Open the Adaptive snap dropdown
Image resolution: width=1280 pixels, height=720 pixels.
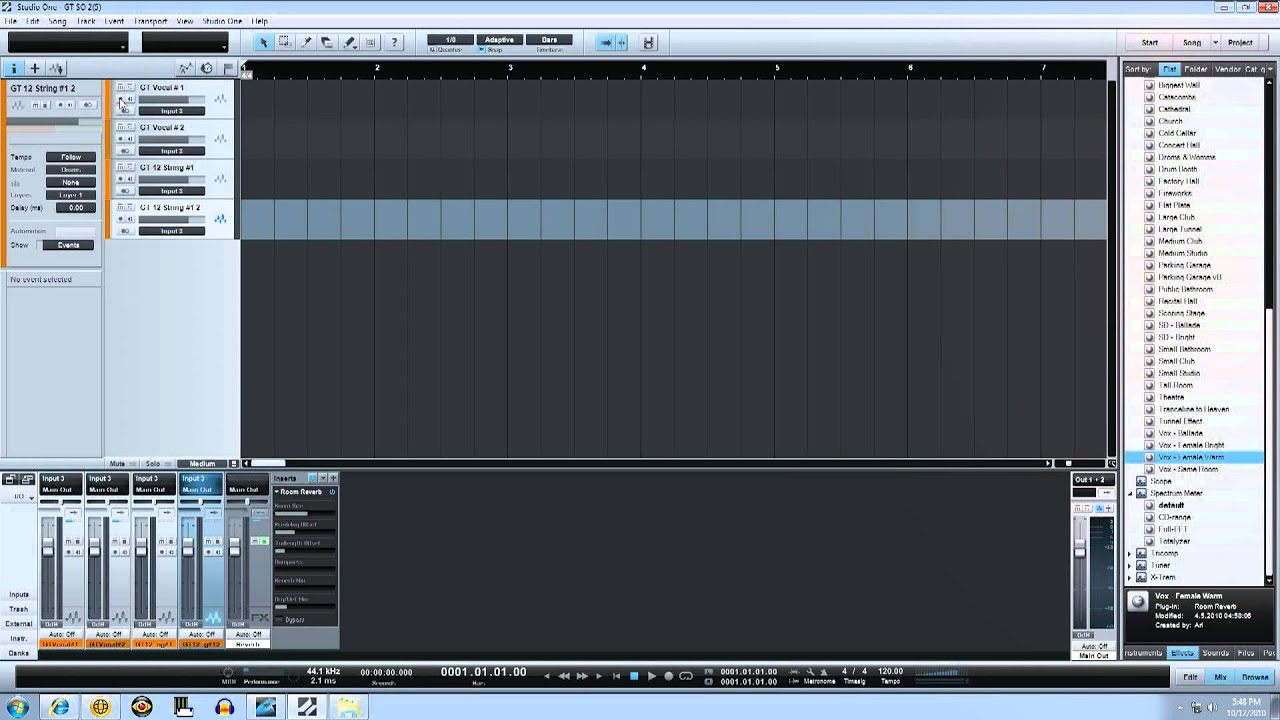click(498, 40)
